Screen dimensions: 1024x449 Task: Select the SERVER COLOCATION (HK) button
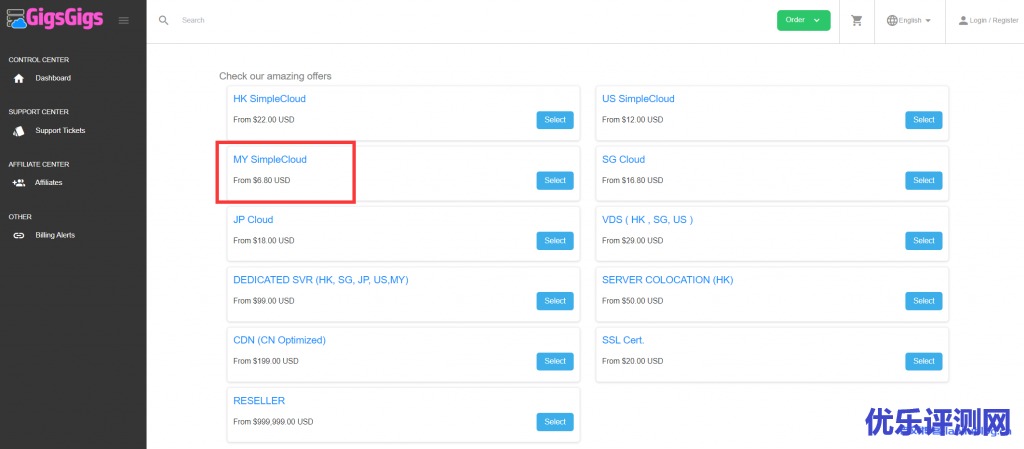pos(923,301)
